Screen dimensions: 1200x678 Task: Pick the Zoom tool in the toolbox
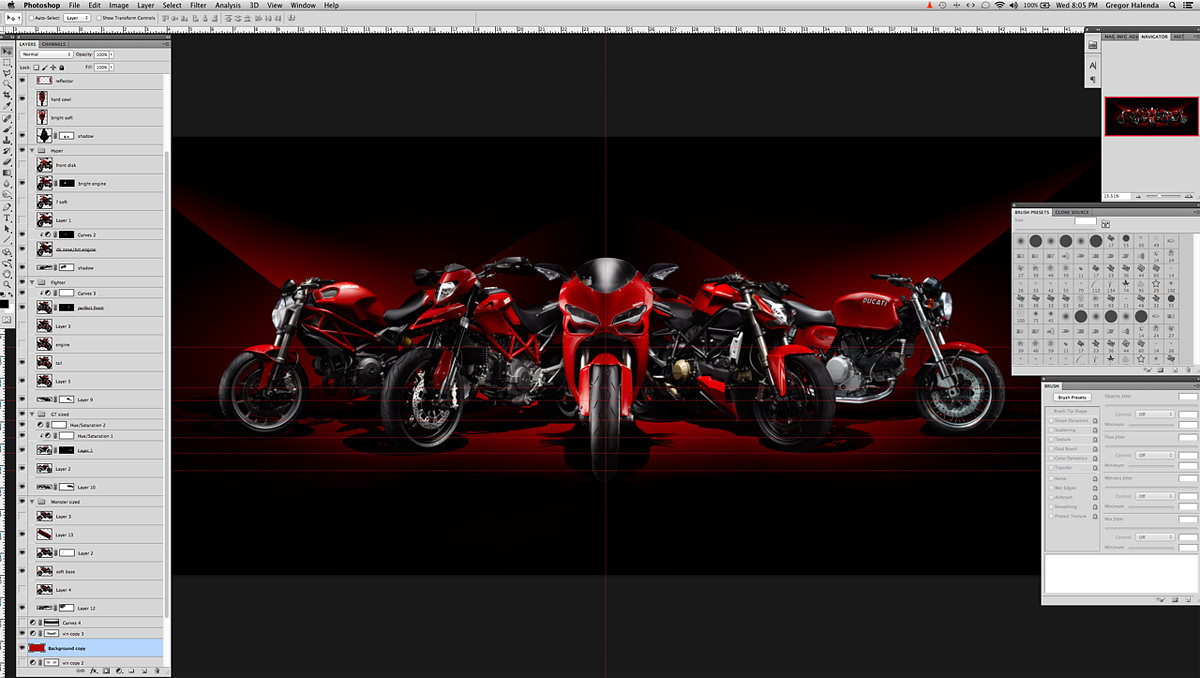[7, 284]
